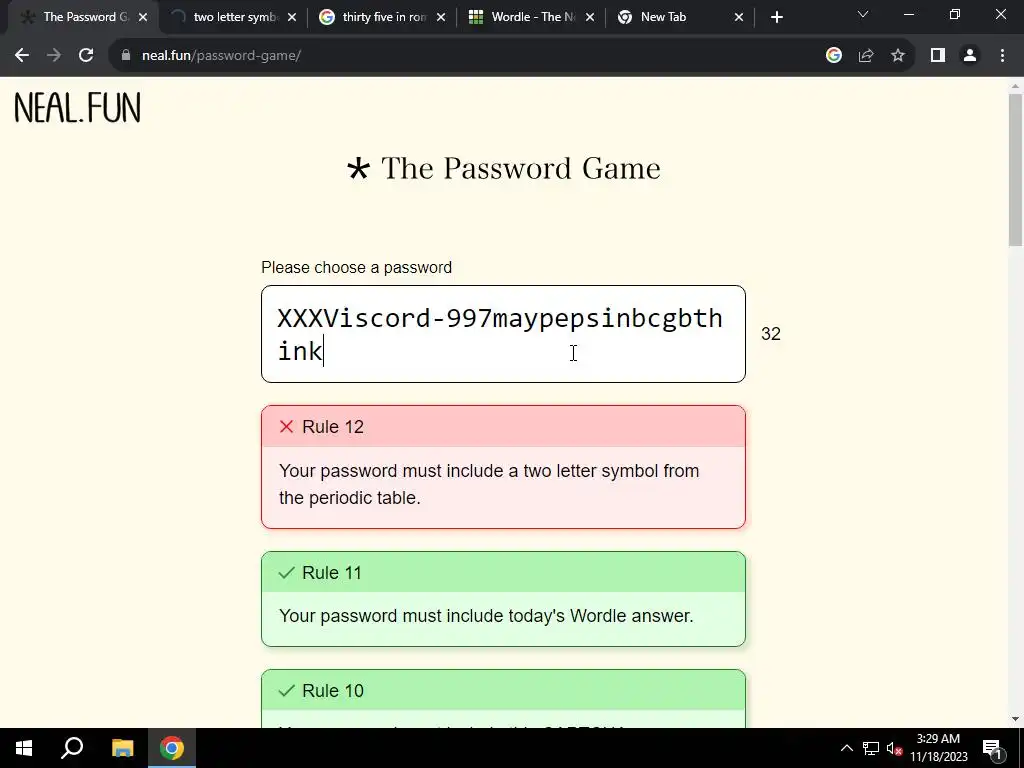Image resolution: width=1024 pixels, height=768 pixels.
Task: Open the browser side panel
Action: coord(938,56)
